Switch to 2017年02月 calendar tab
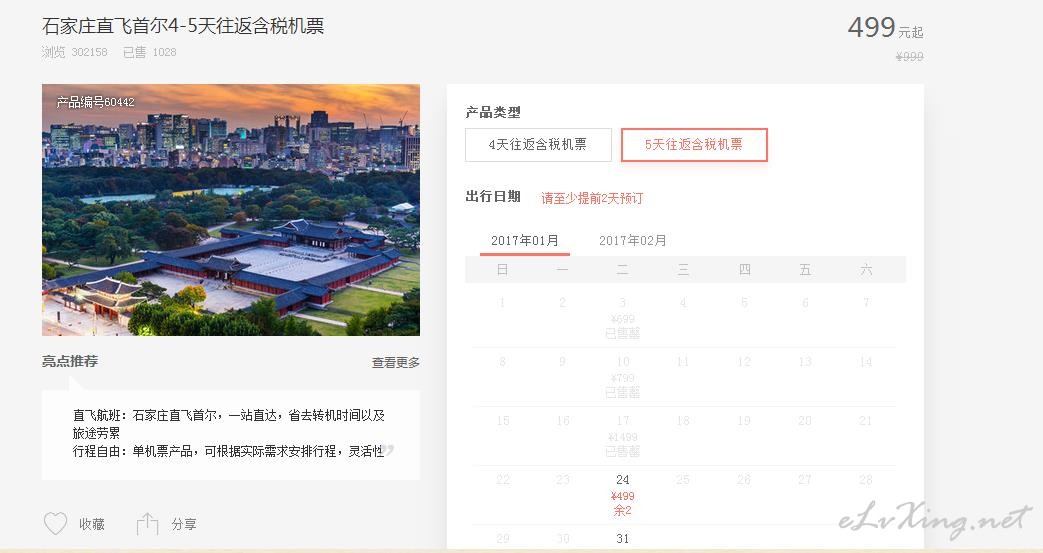The height and width of the screenshot is (553, 1043). 633,240
